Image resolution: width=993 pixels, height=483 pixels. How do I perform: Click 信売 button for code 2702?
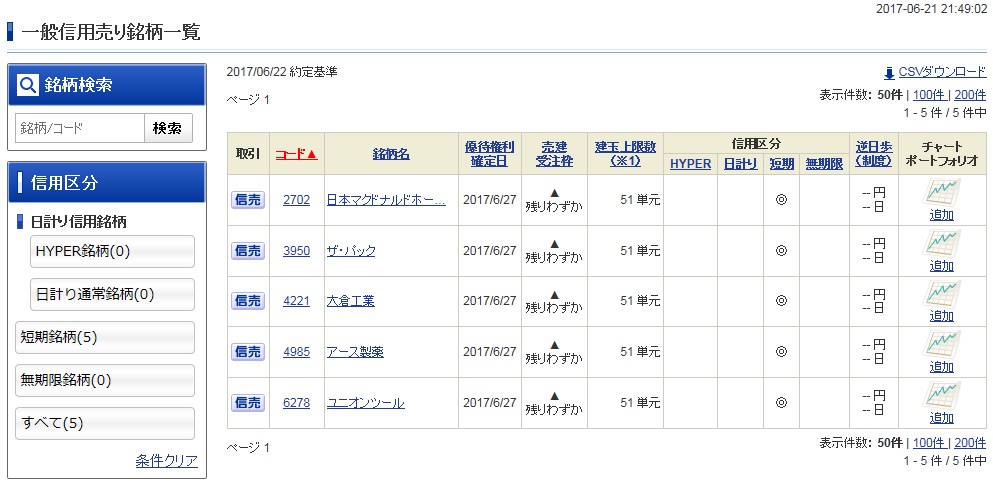coord(248,200)
